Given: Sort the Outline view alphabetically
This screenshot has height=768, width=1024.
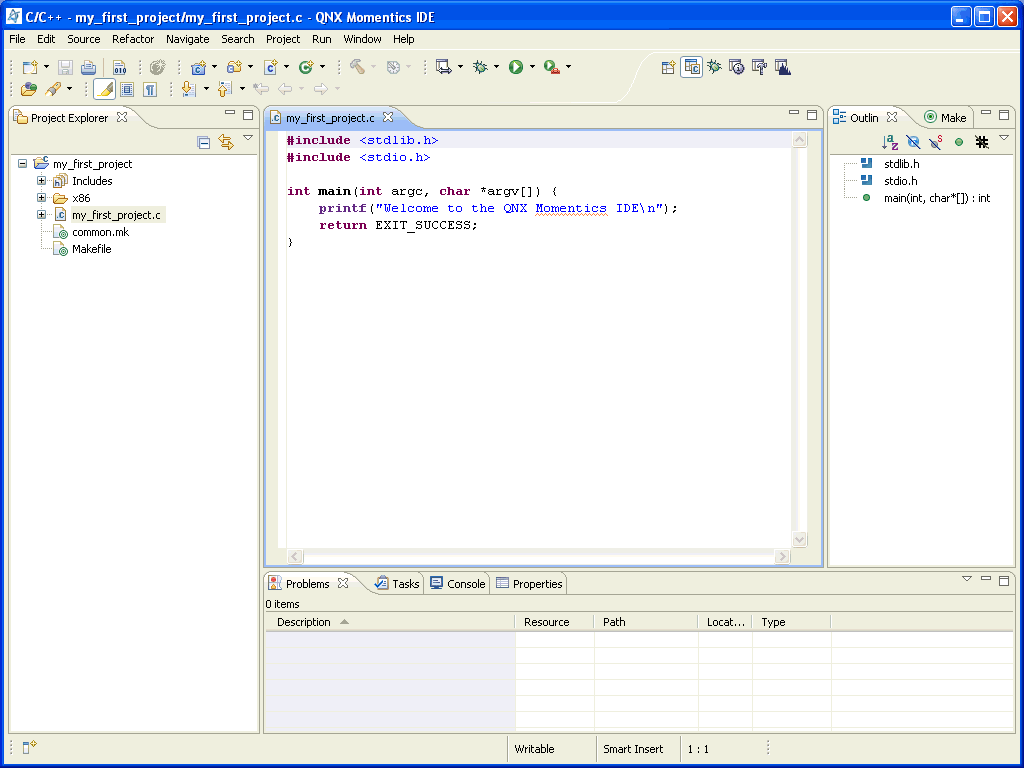Looking at the screenshot, I should [890, 142].
